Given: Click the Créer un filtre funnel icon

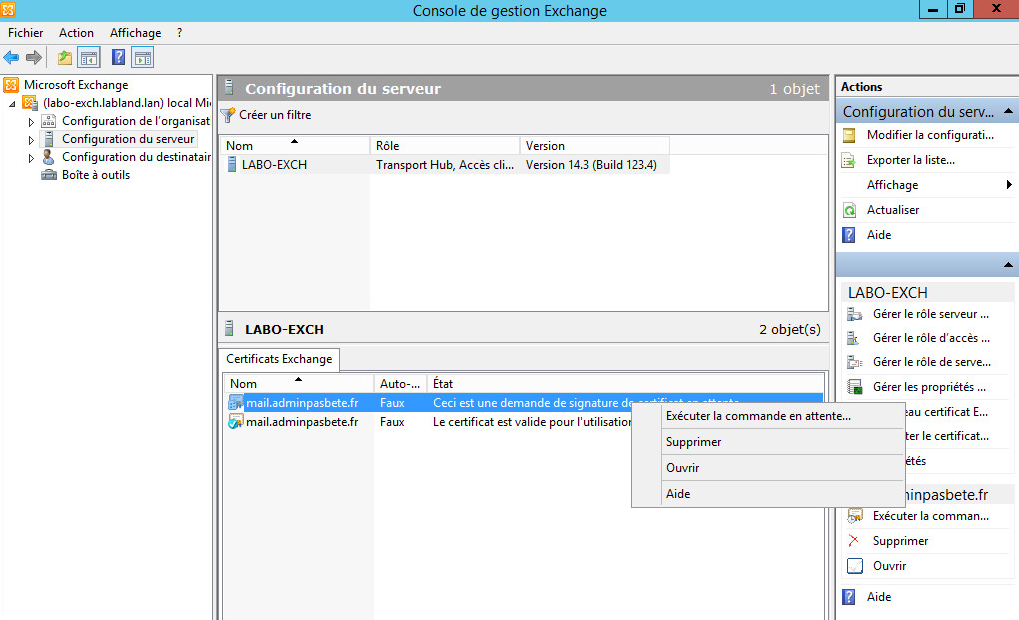Looking at the screenshot, I should tap(228, 115).
